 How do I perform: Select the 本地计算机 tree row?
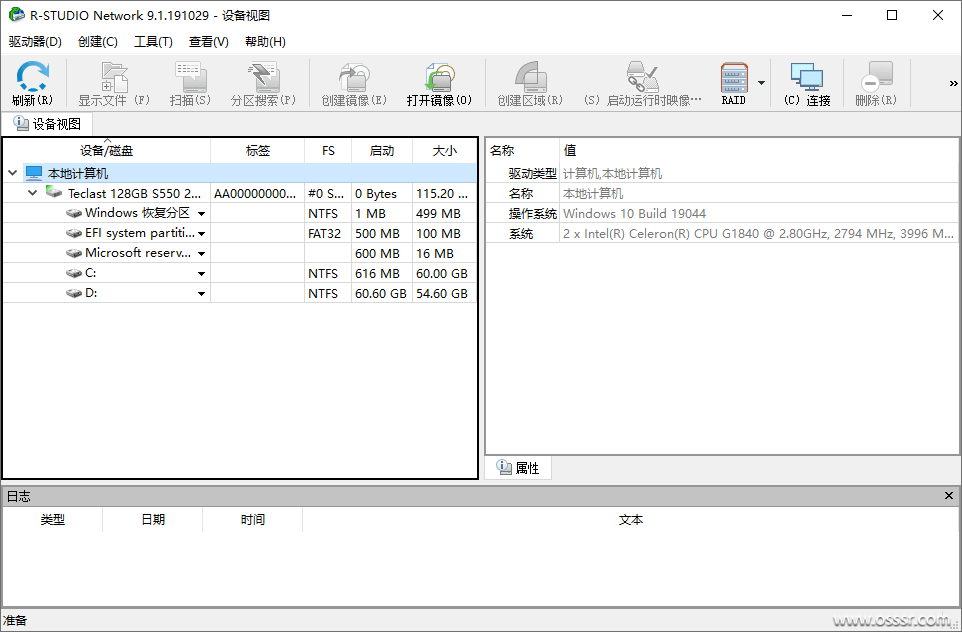pos(240,173)
